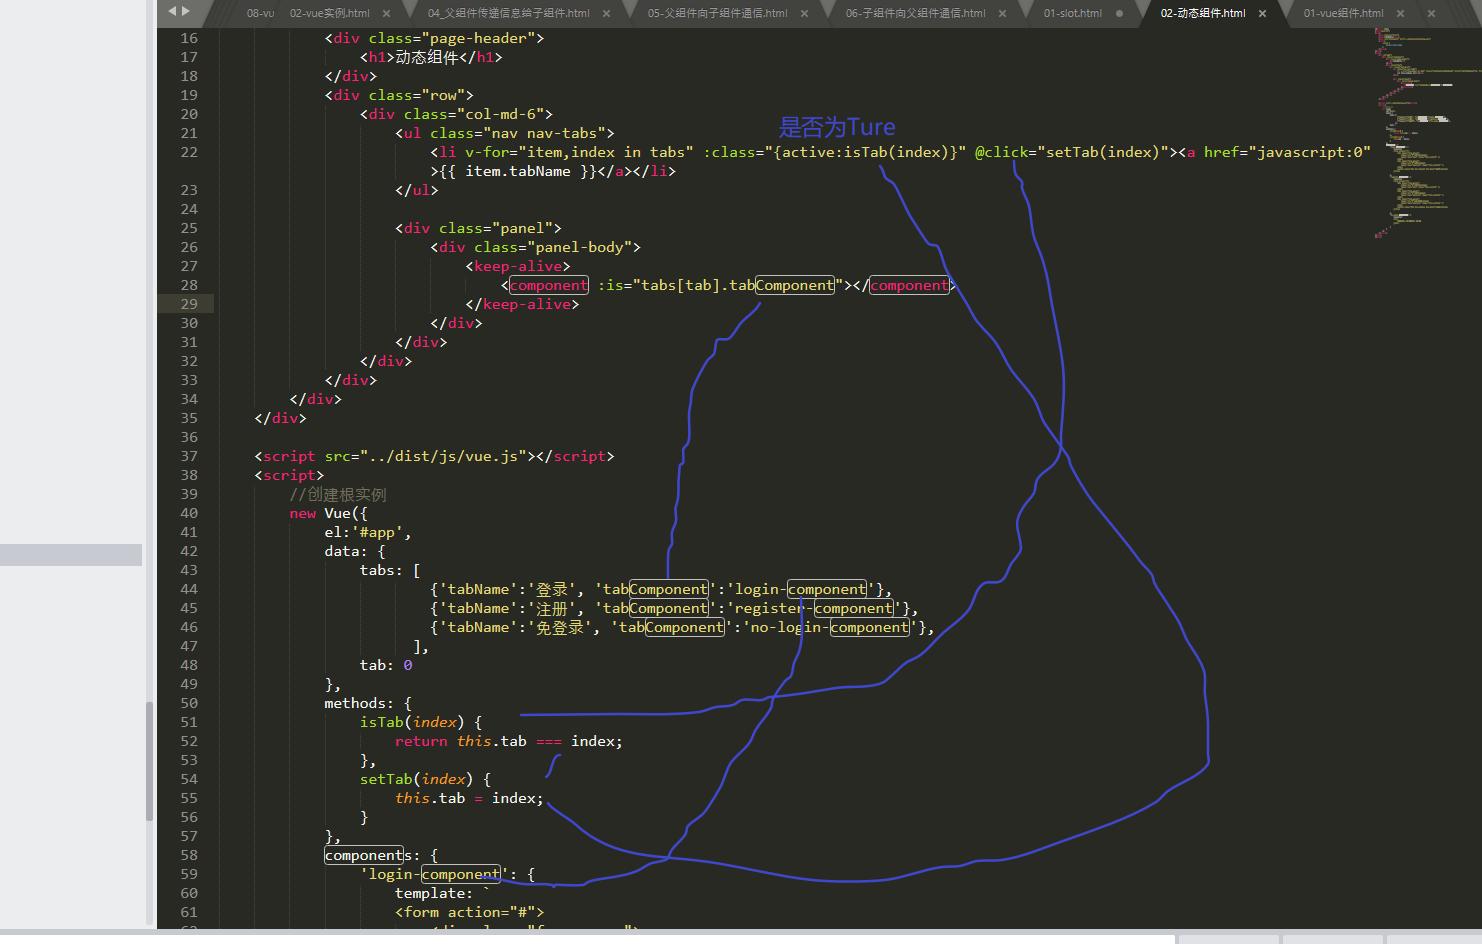Close the 05-父组件向子组件通信.html tab

tap(804, 13)
